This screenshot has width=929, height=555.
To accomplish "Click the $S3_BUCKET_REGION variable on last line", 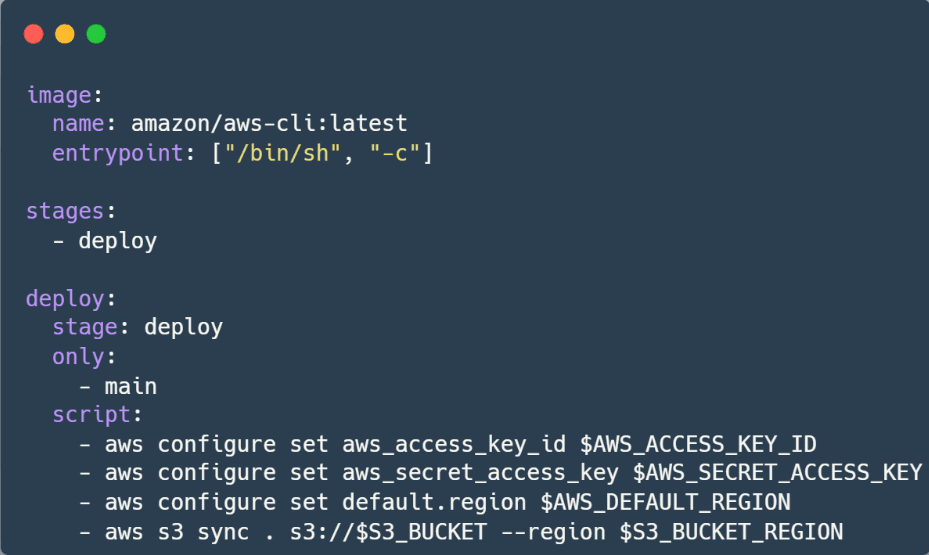I will [x=731, y=532].
